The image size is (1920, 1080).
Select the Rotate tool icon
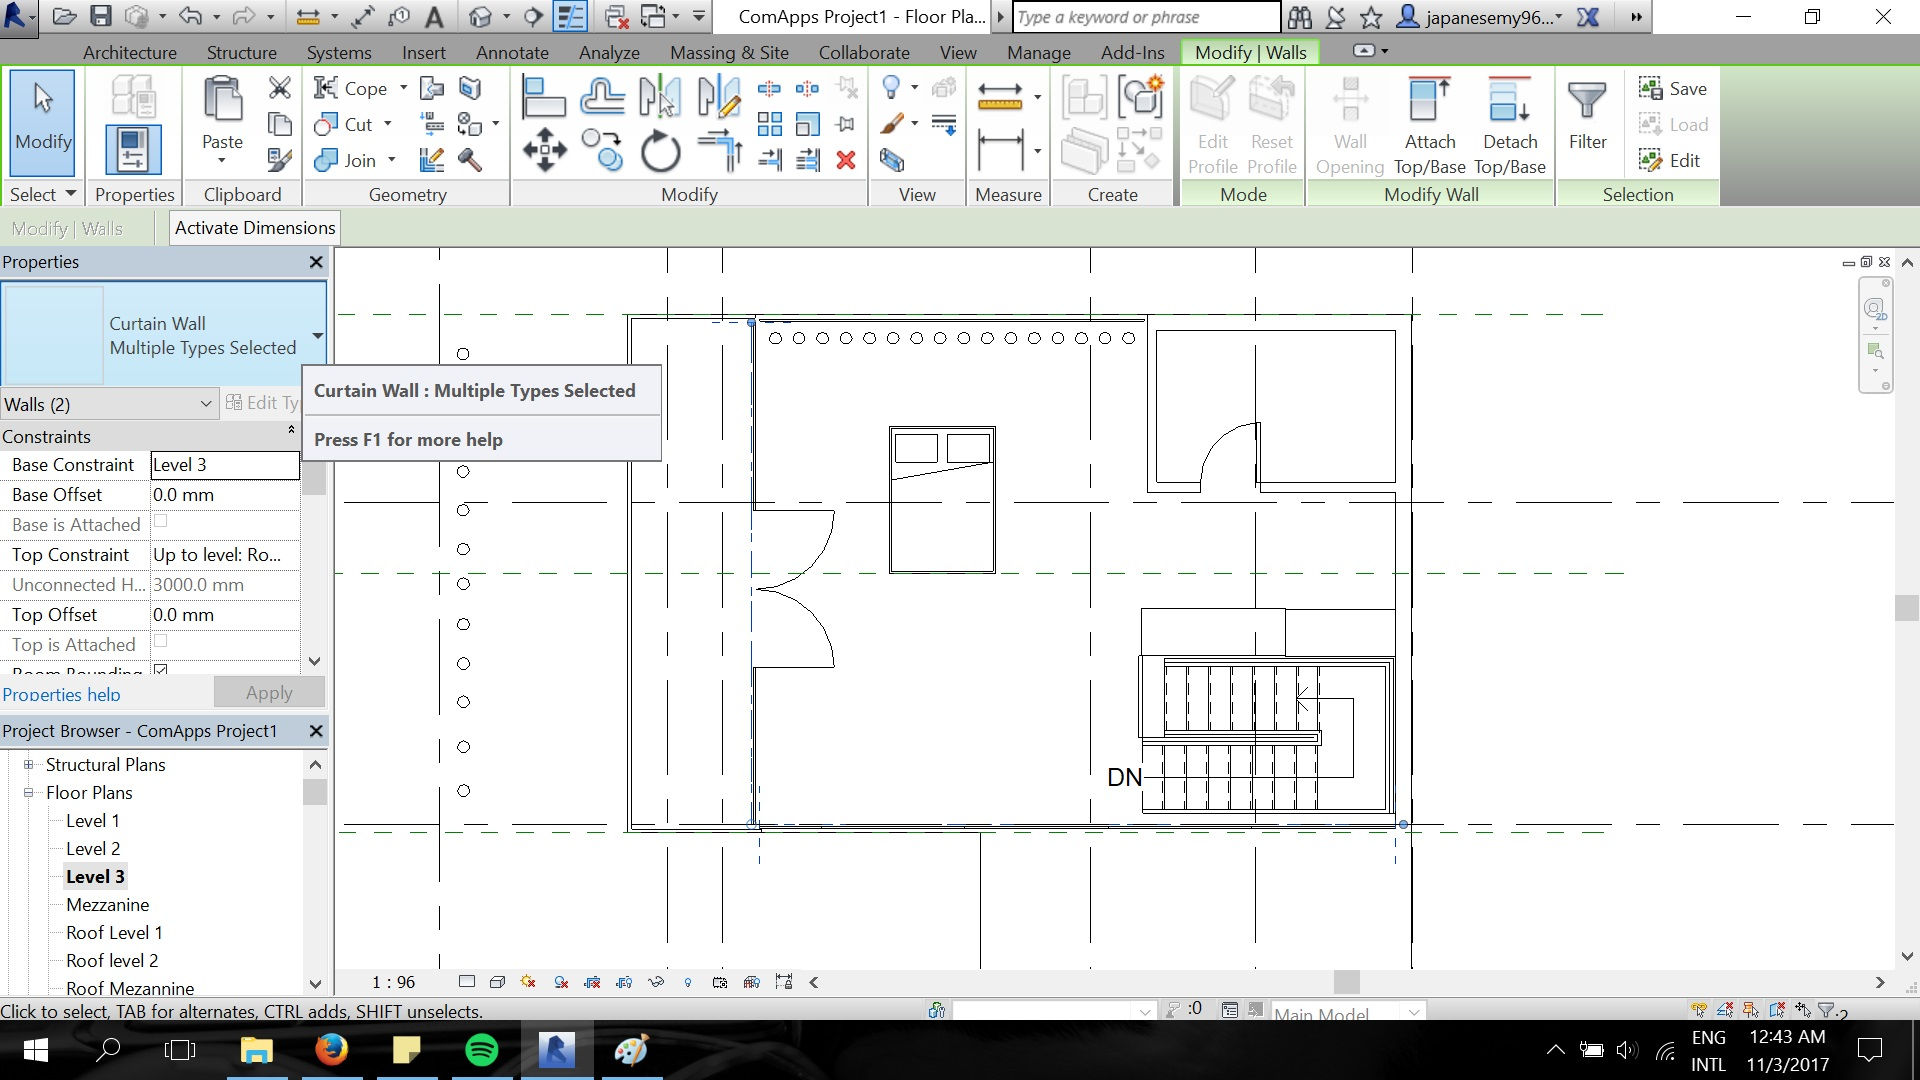[660, 151]
